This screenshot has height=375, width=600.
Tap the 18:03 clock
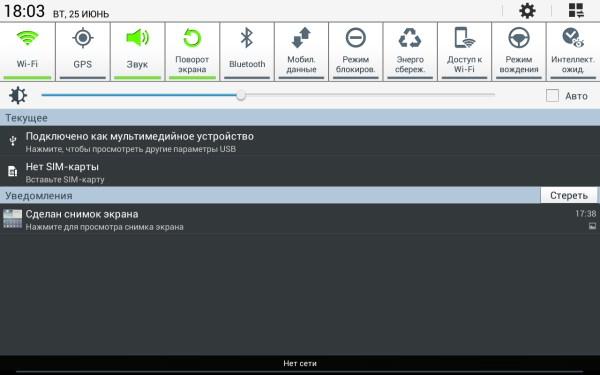coord(24,11)
